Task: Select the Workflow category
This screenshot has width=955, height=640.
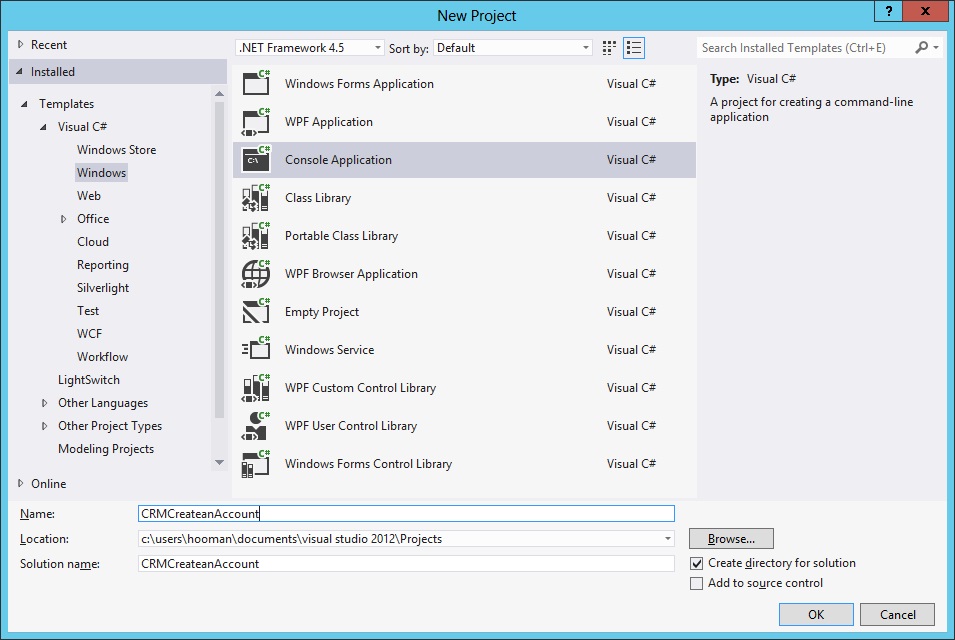Action: click(102, 357)
